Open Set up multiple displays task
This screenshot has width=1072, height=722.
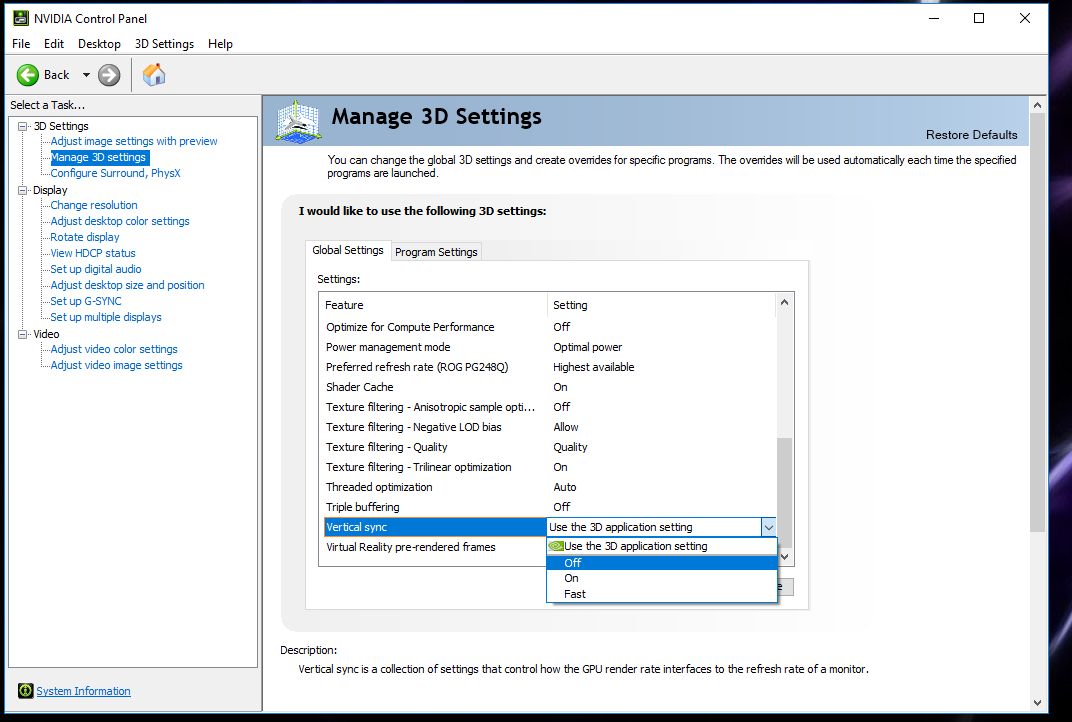(106, 317)
